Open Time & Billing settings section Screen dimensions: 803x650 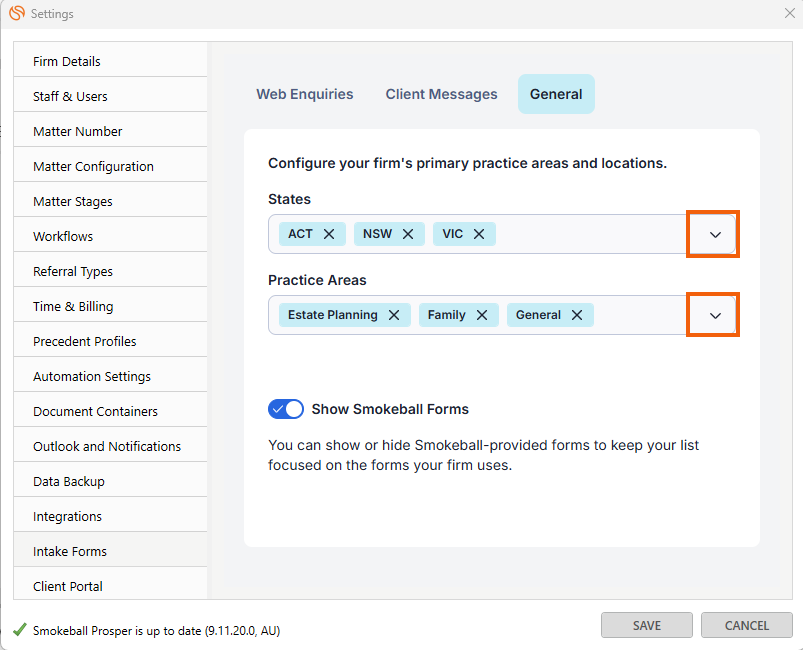(x=73, y=306)
